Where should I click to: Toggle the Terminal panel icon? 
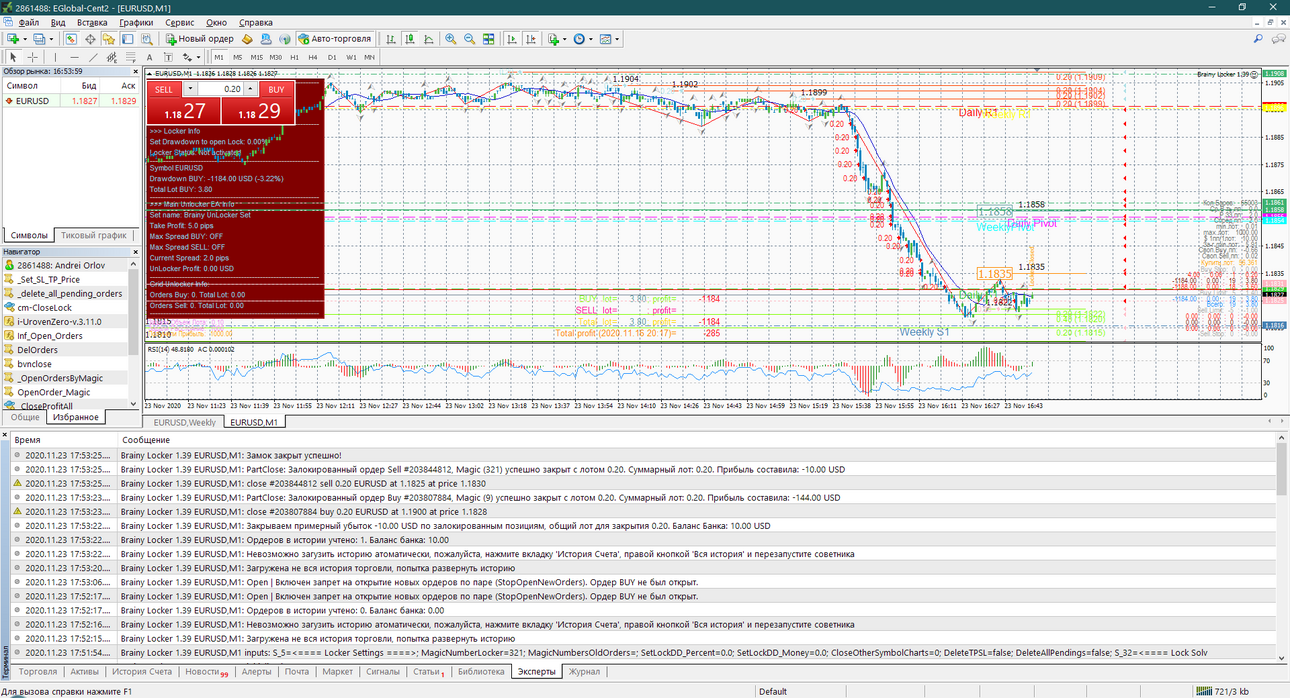pyautogui.click(x=128, y=39)
